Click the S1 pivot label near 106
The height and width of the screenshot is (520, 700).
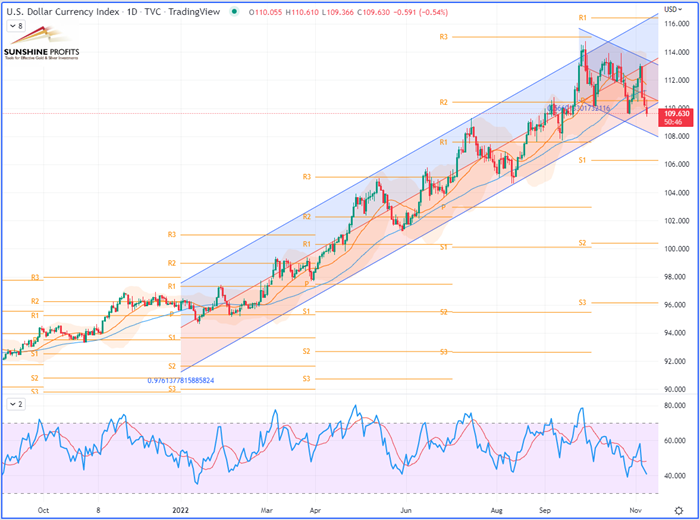pos(582,160)
